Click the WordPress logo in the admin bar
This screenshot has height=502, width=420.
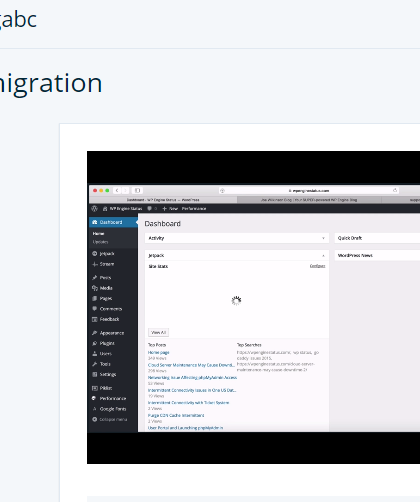[94, 209]
